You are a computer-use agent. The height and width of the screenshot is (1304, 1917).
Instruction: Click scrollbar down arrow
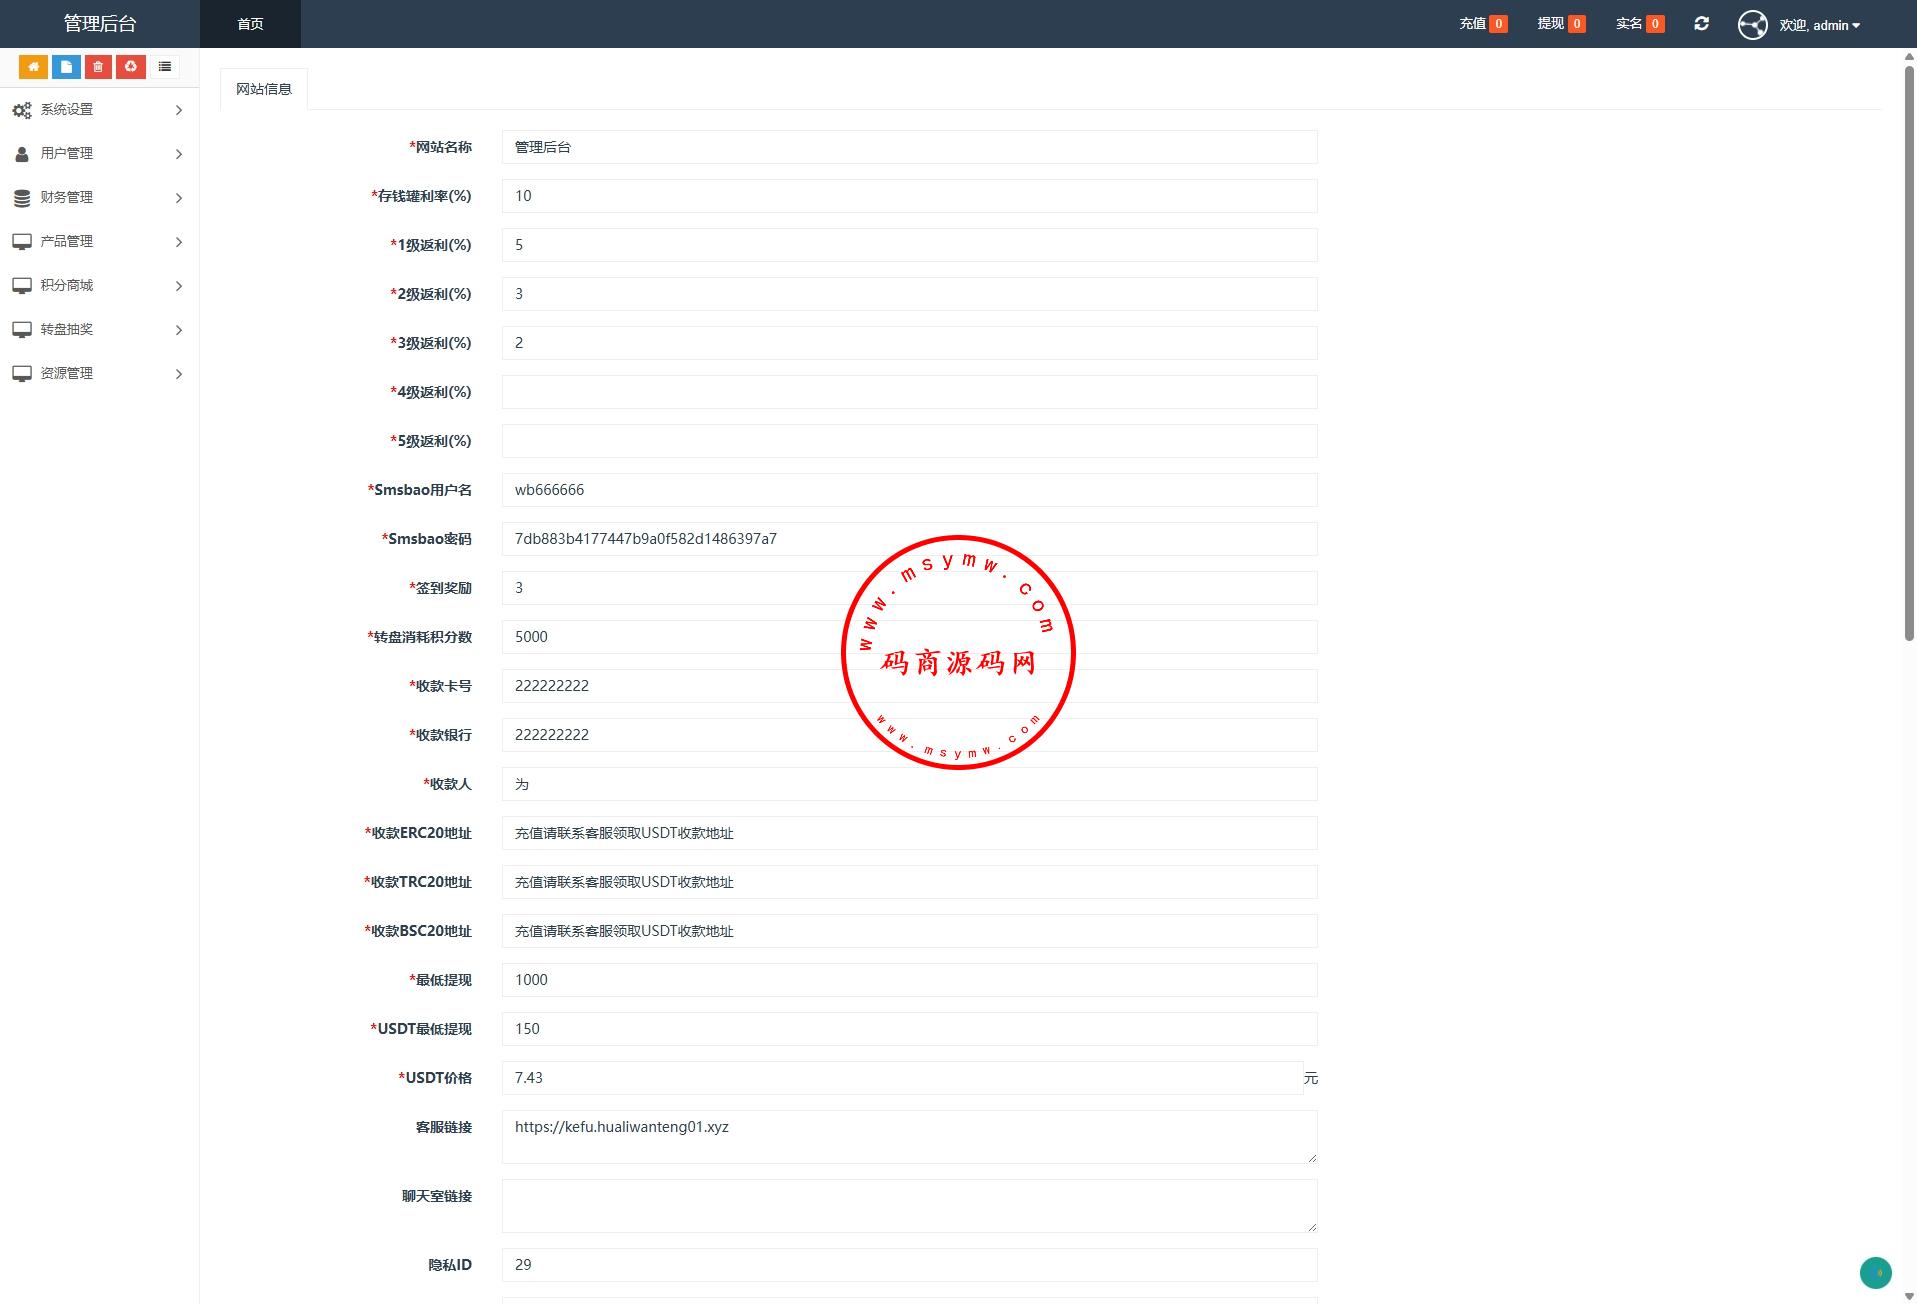[x=1909, y=1296]
